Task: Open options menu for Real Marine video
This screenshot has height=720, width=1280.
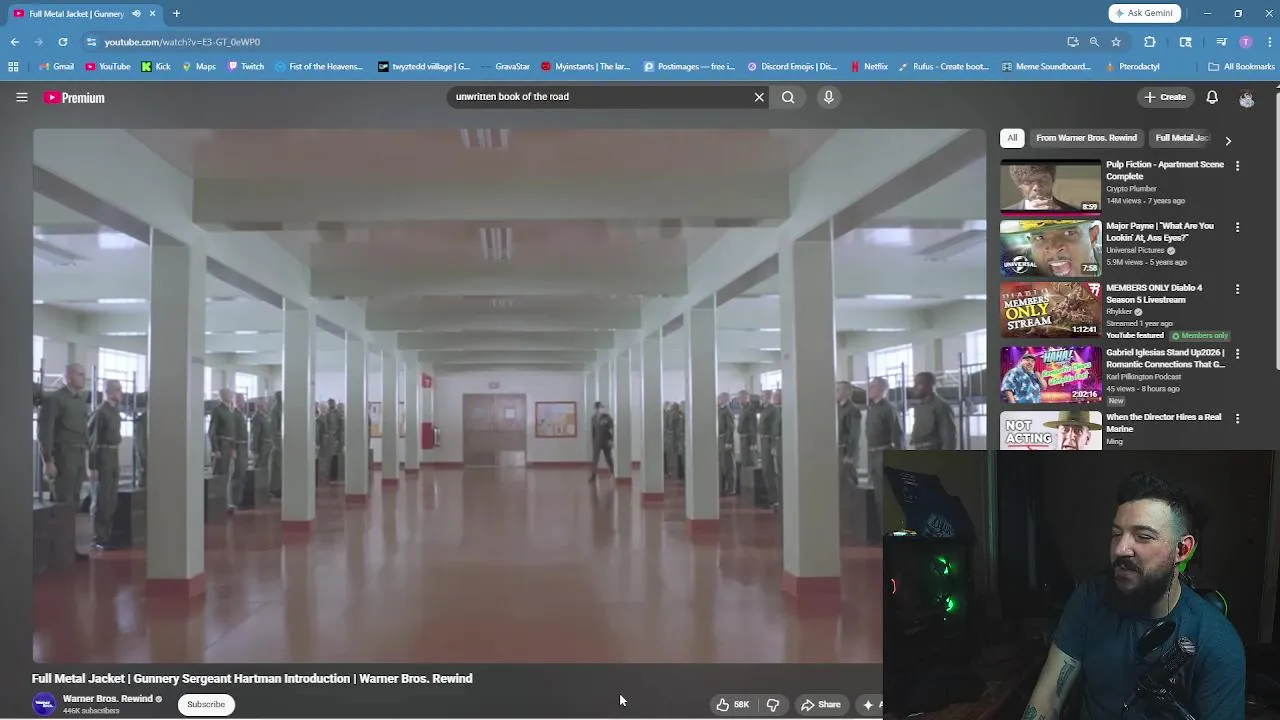Action: coord(1237,419)
